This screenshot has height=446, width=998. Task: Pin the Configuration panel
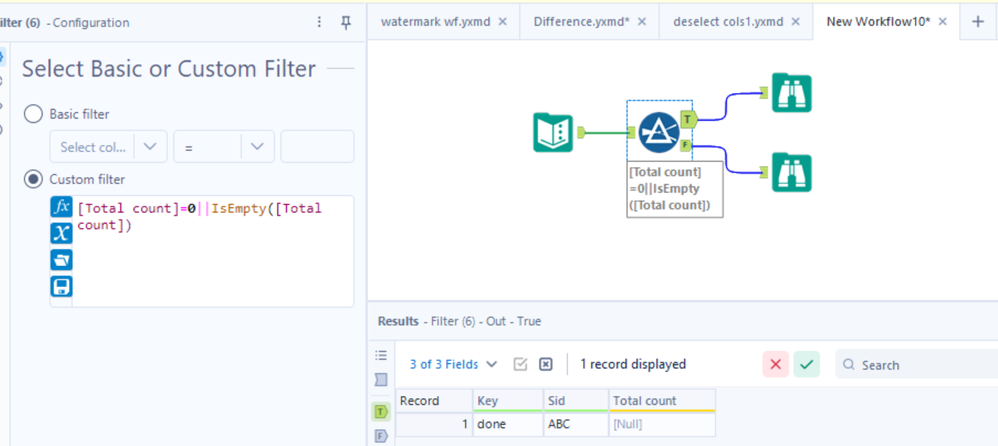click(x=346, y=22)
